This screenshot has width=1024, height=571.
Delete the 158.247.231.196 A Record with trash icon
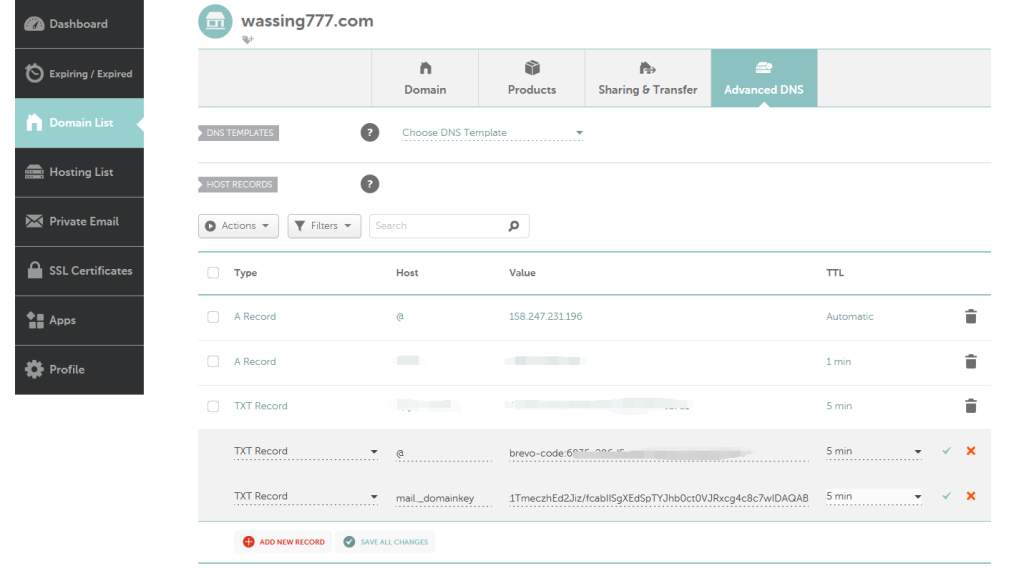(970, 317)
